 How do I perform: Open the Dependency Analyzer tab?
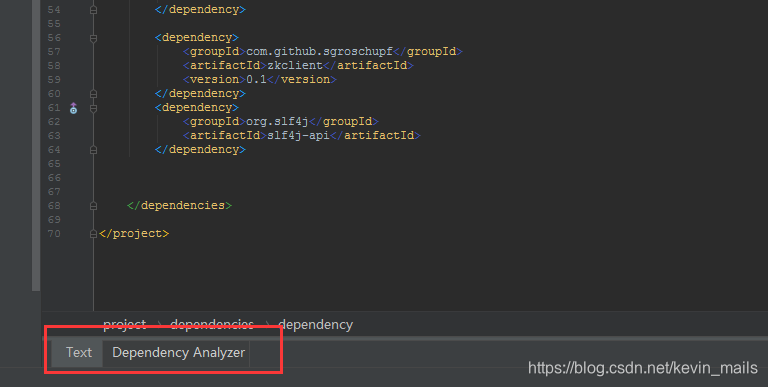click(x=178, y=353)
